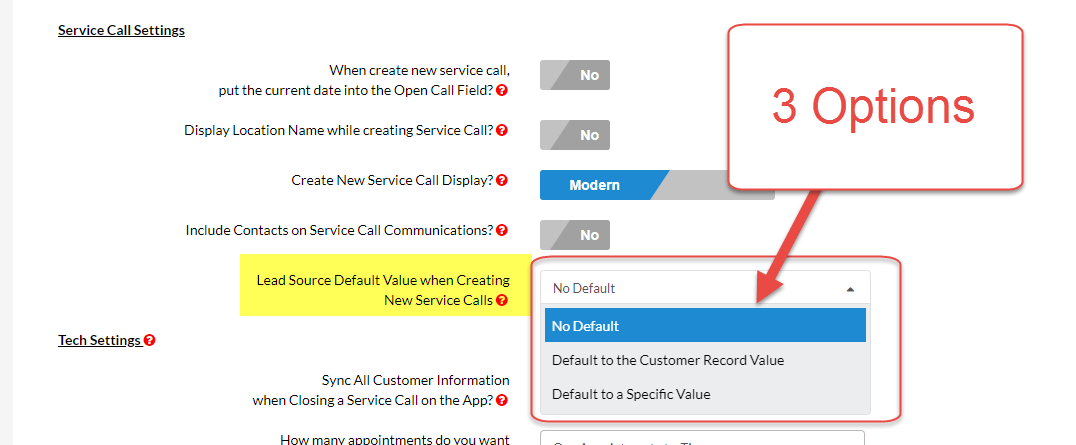Toggle the Open Call Field current date switch

575,75
